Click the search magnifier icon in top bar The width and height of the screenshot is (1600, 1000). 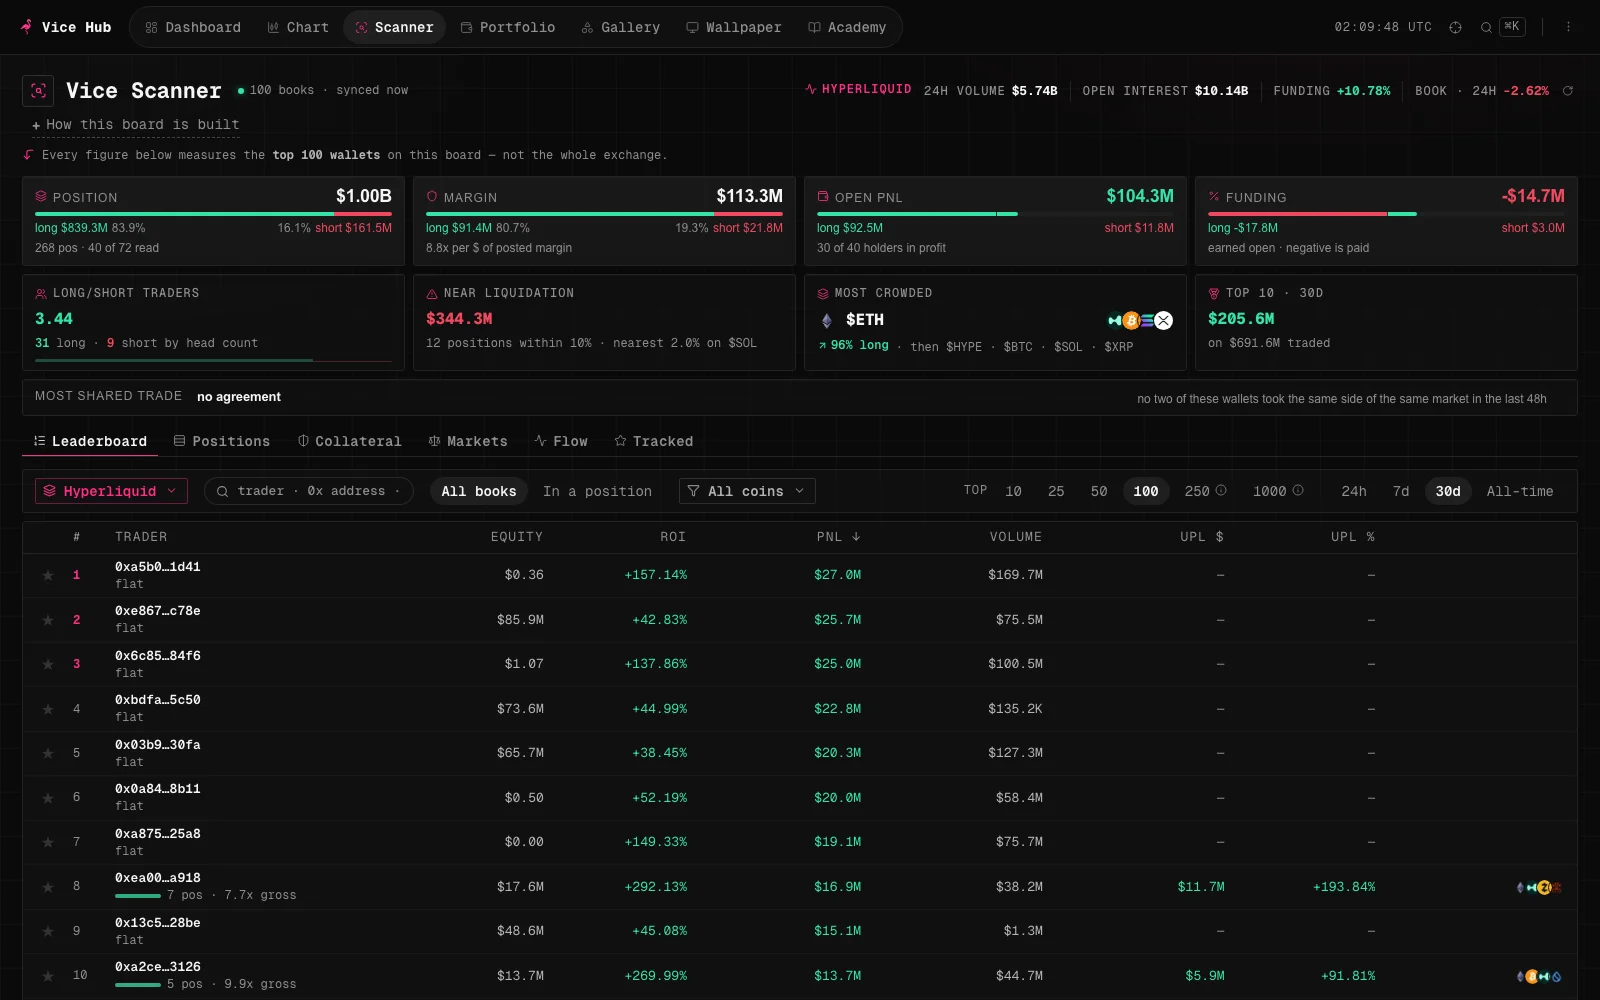1486,28
